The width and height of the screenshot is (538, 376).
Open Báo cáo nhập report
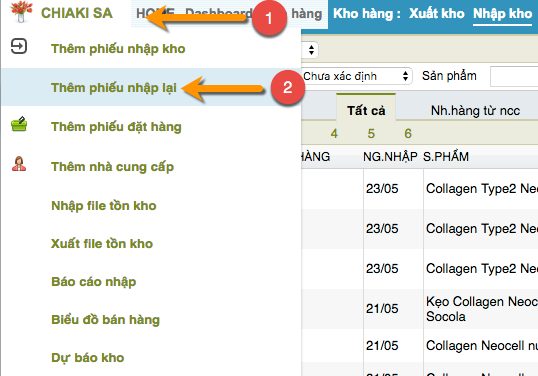(94, 282)
